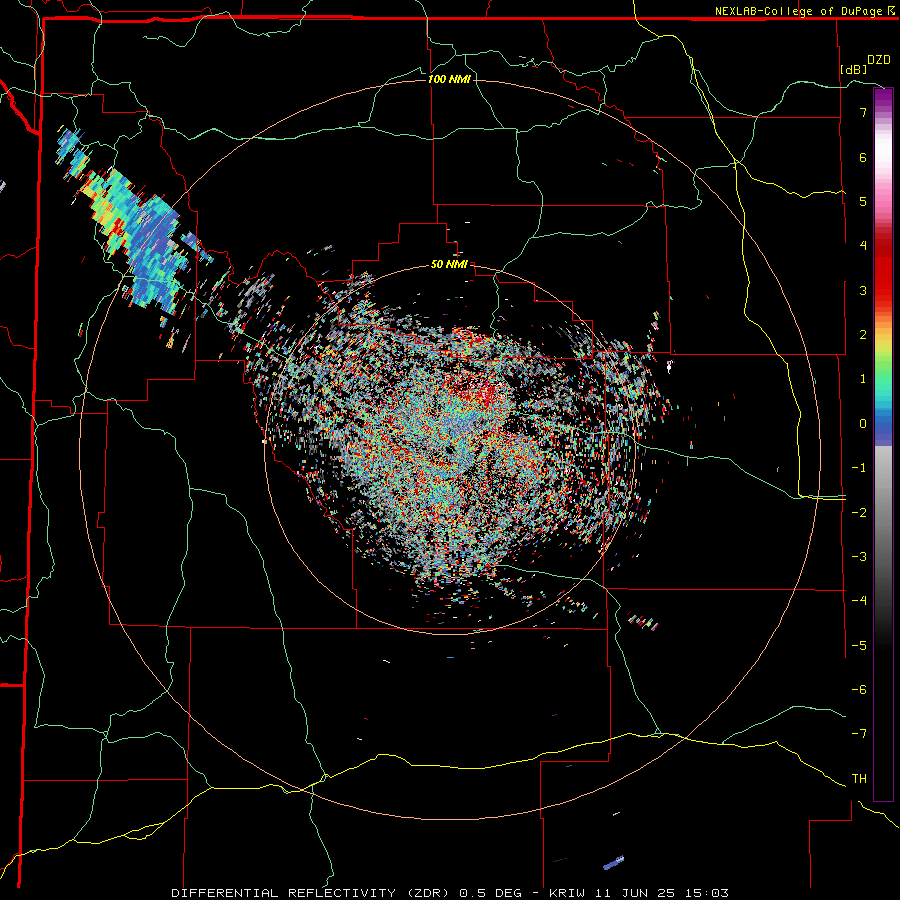The height and width of the screenshot is (900, 900).
Task: Click the -7 value on the color scale
Action: click(859, 734)
